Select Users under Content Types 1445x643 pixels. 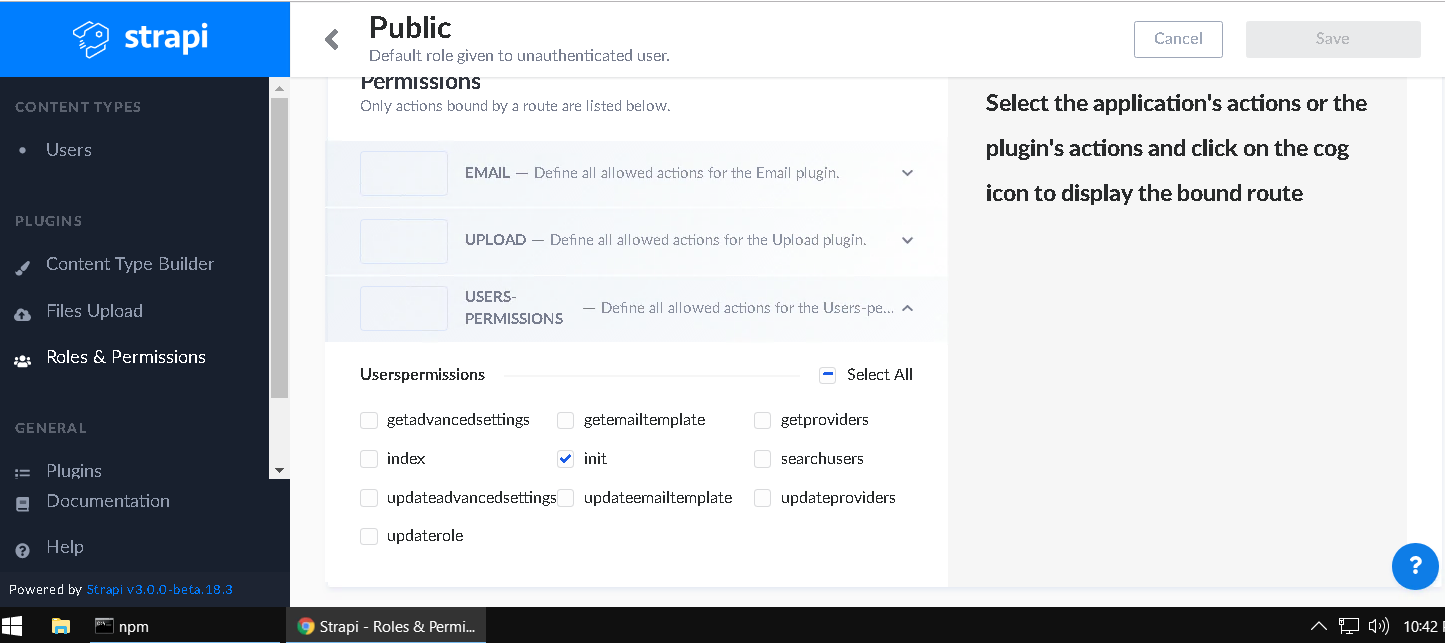[68, 150]
